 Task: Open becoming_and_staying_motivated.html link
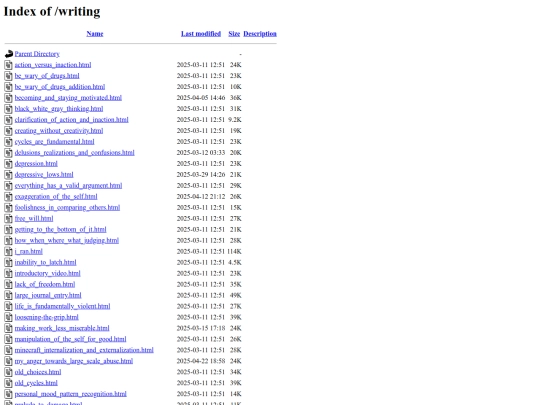[x=68, y=98]
